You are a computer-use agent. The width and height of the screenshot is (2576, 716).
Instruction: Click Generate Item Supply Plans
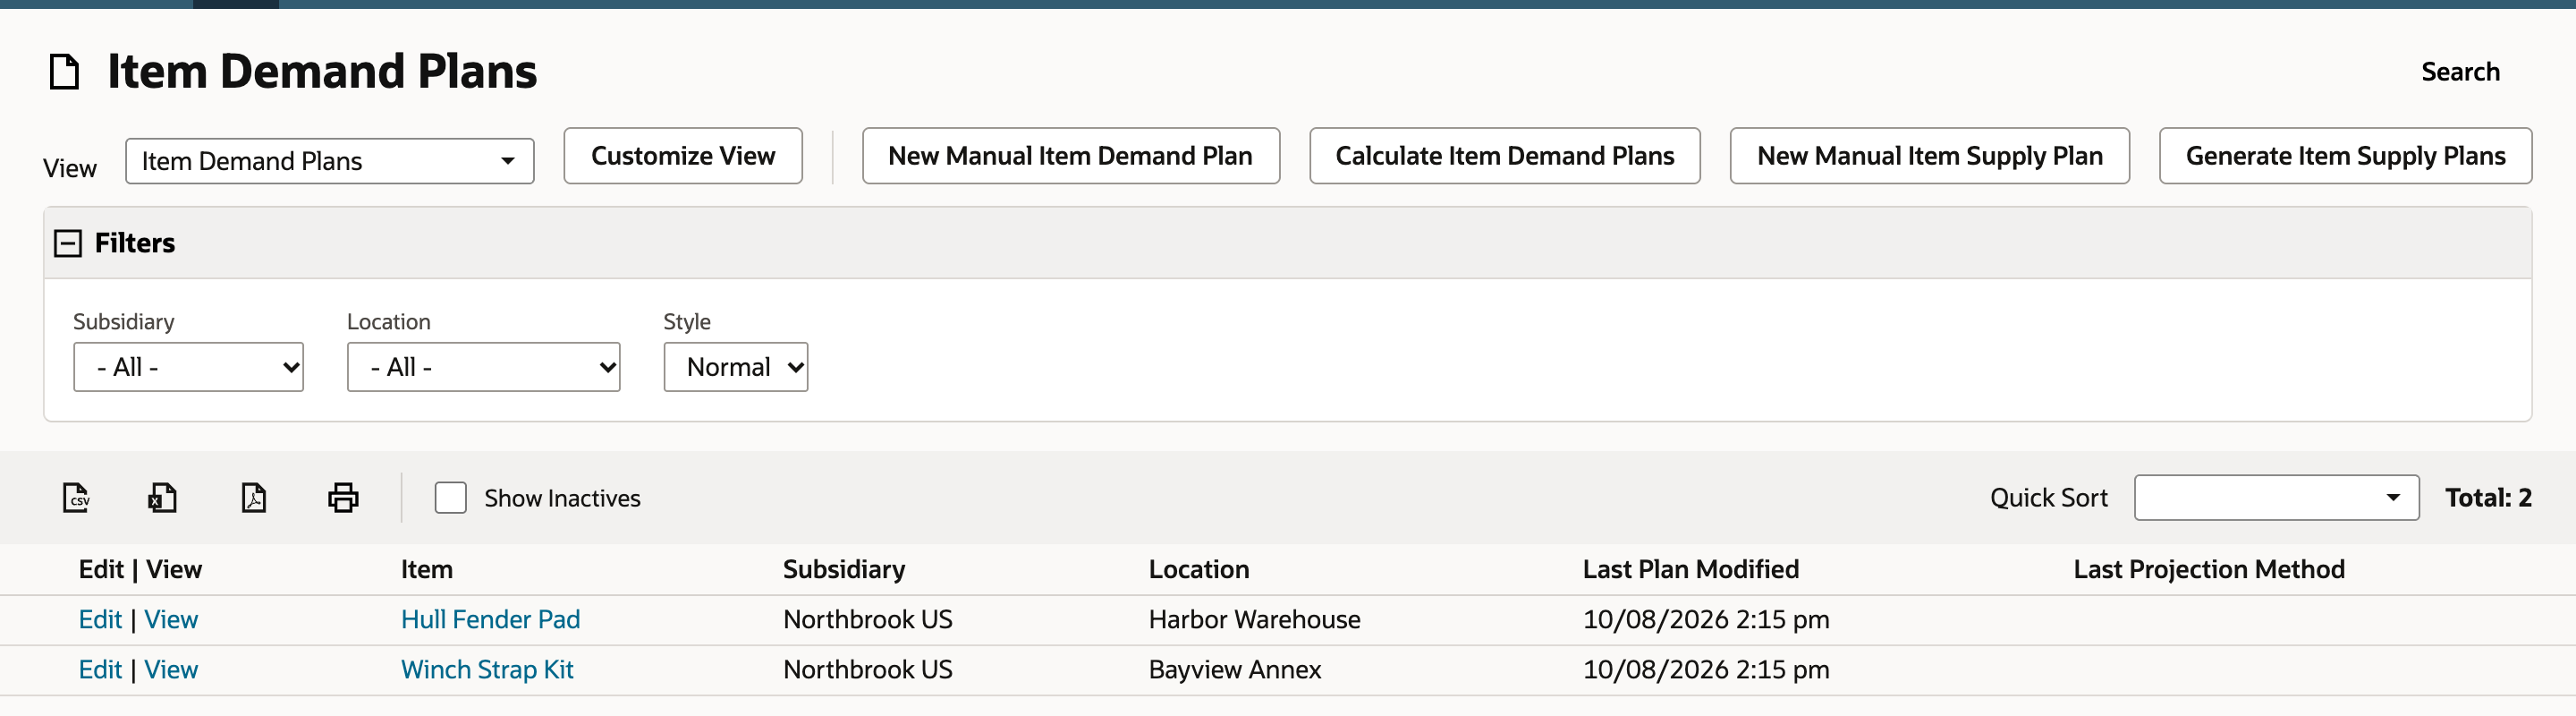coord(2346,156)
